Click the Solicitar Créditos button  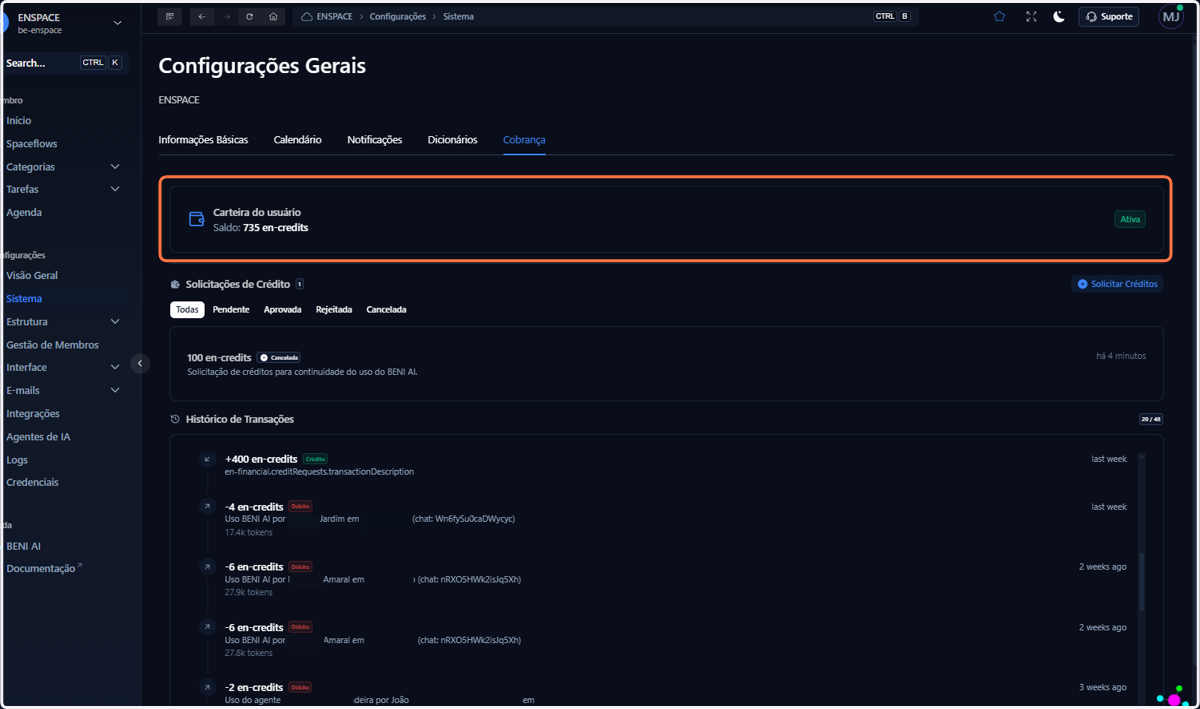1117,284
